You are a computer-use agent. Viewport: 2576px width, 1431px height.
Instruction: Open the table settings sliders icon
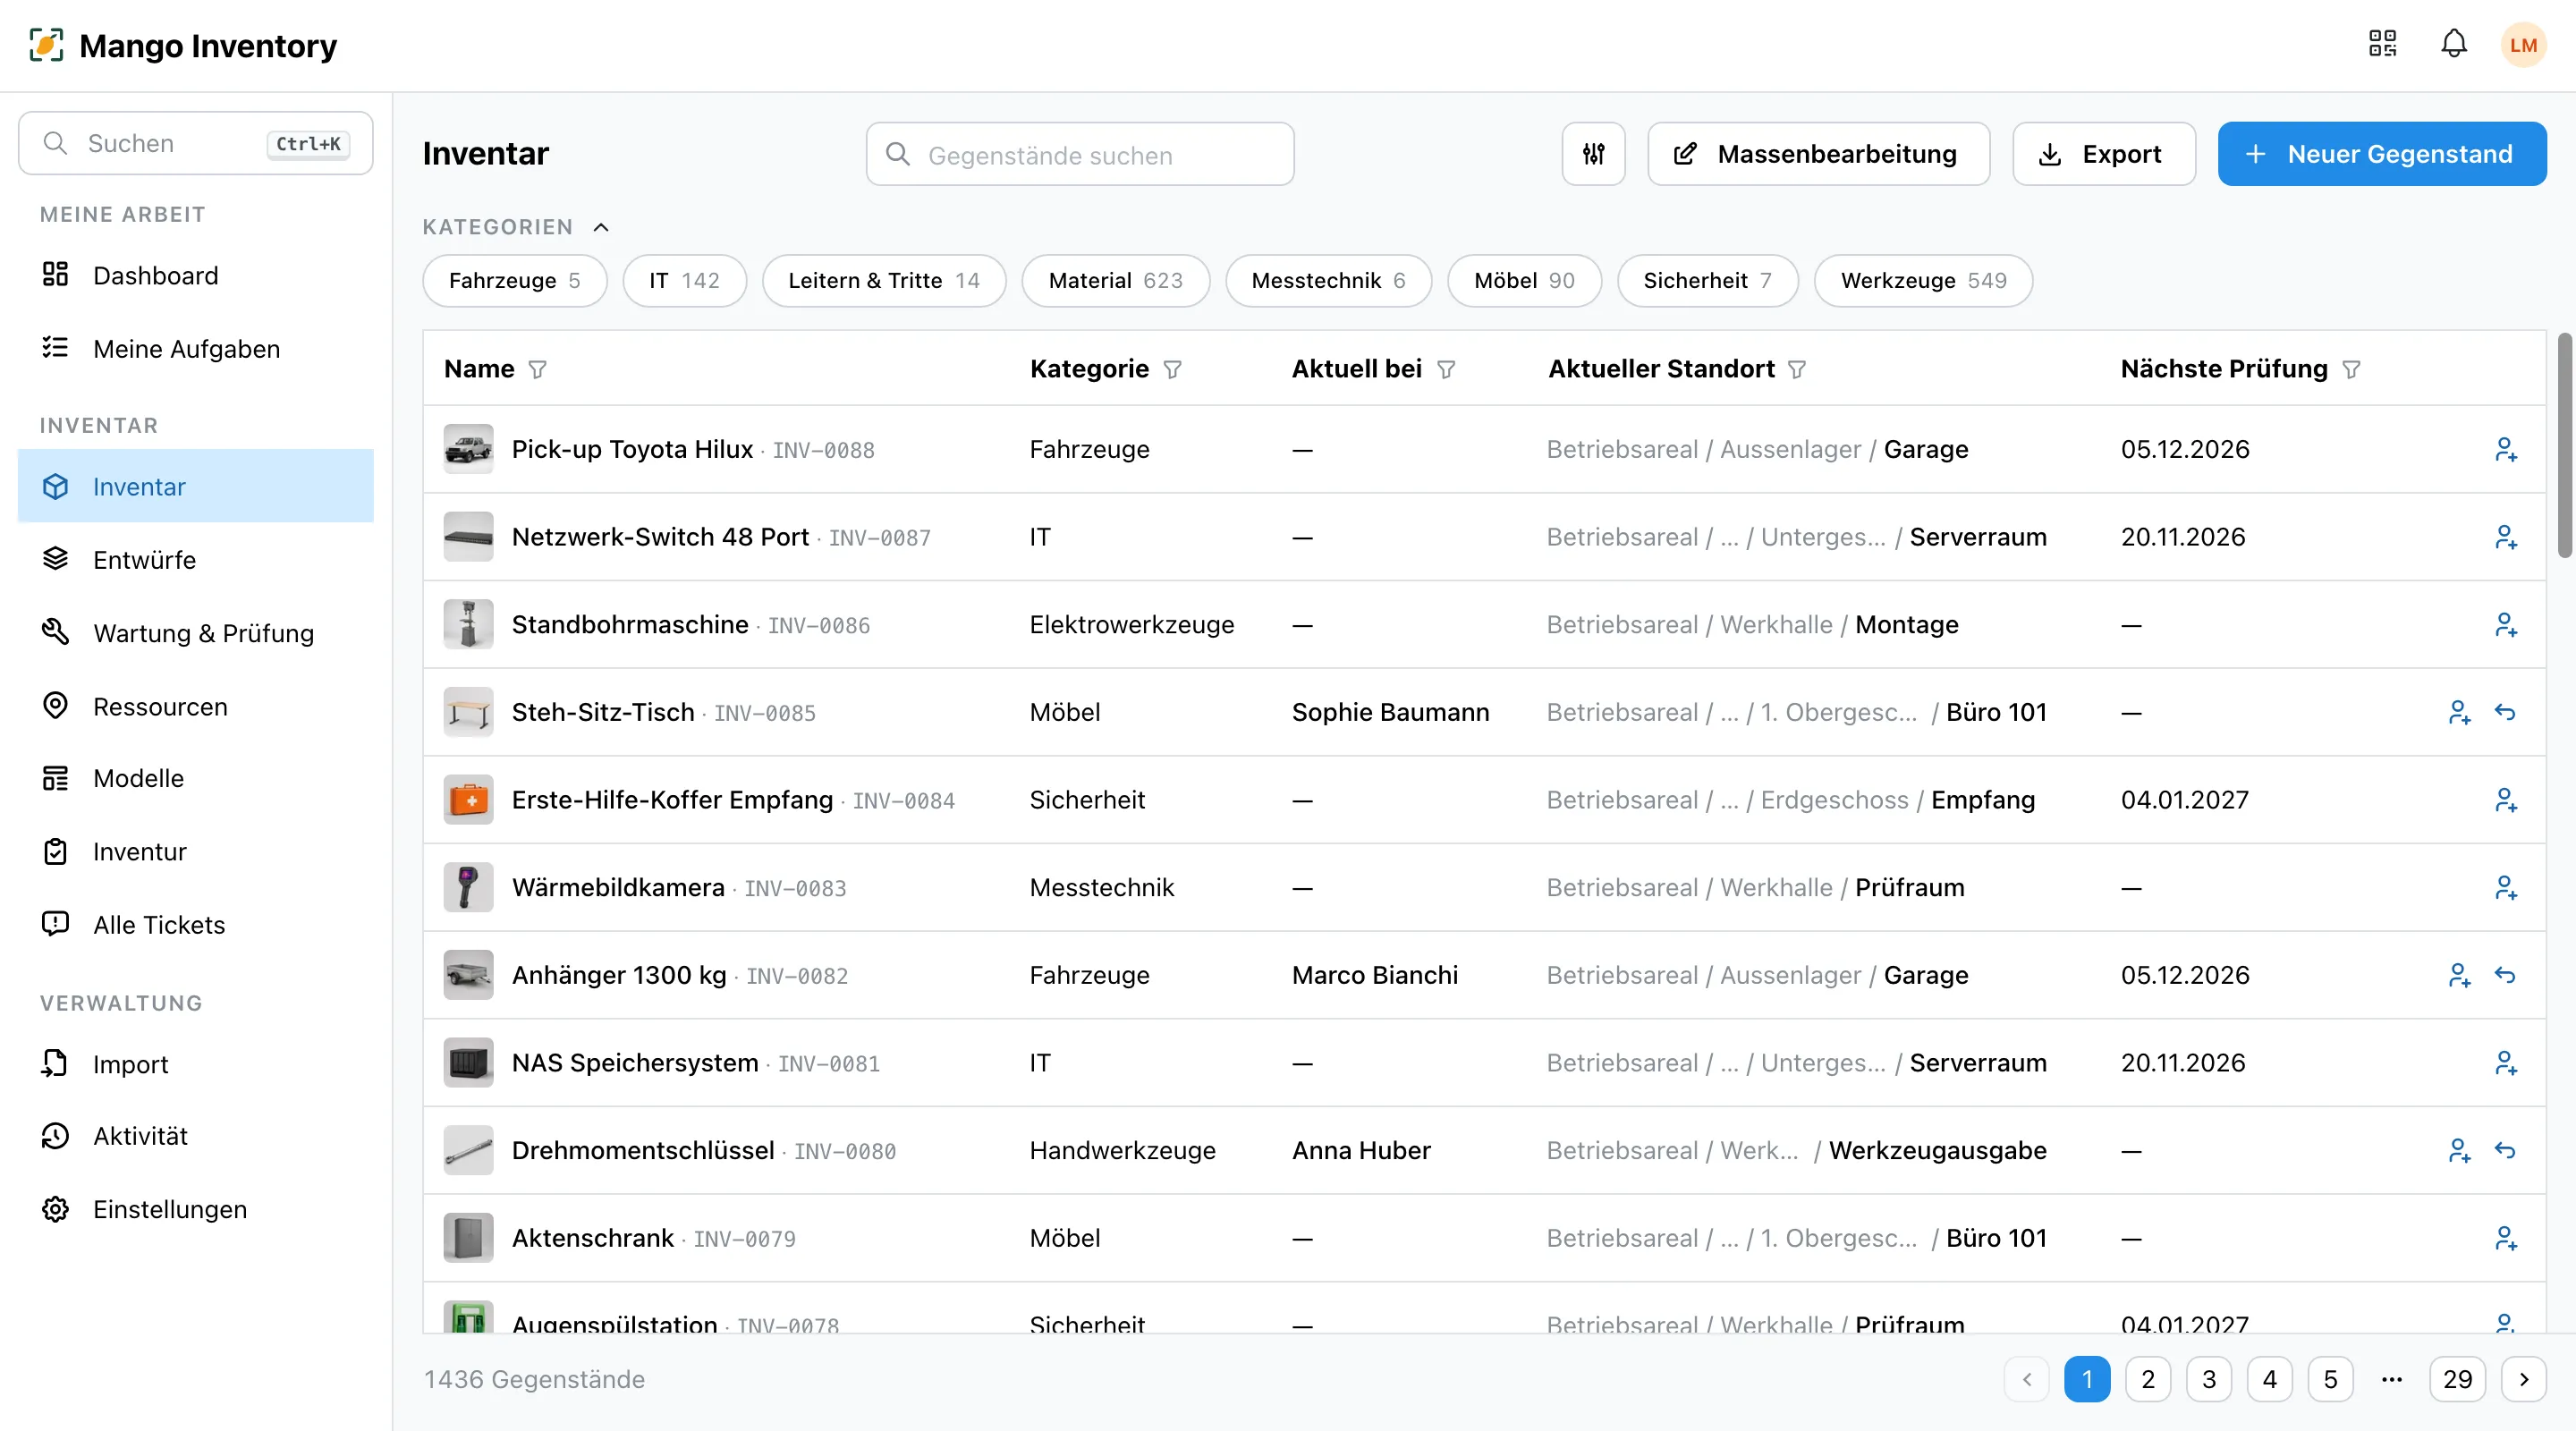point(1593,154)
